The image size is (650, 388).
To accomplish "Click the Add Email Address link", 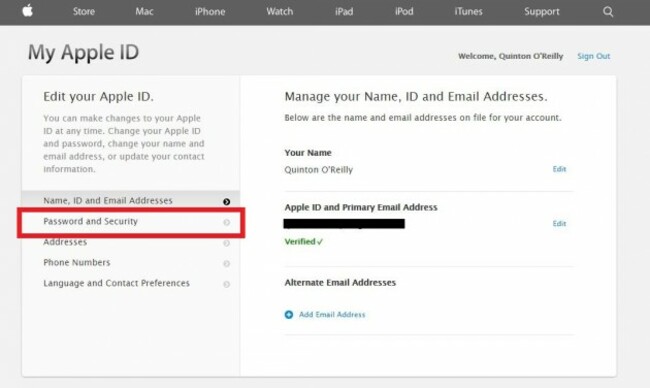I will click(x=332, y=315).
